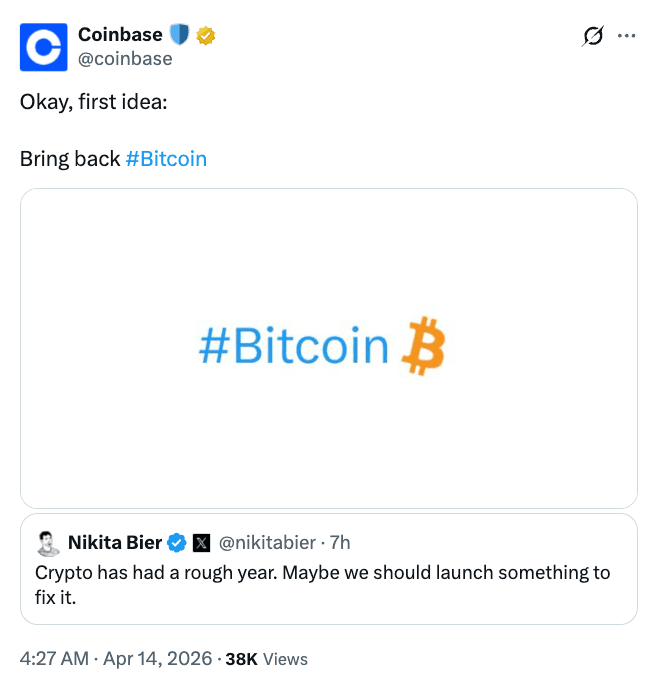This screenshot has height=687, width=657.
Task: Click the 4:27 AM Apr 14, 2026 timestamp
Action: 115,659
